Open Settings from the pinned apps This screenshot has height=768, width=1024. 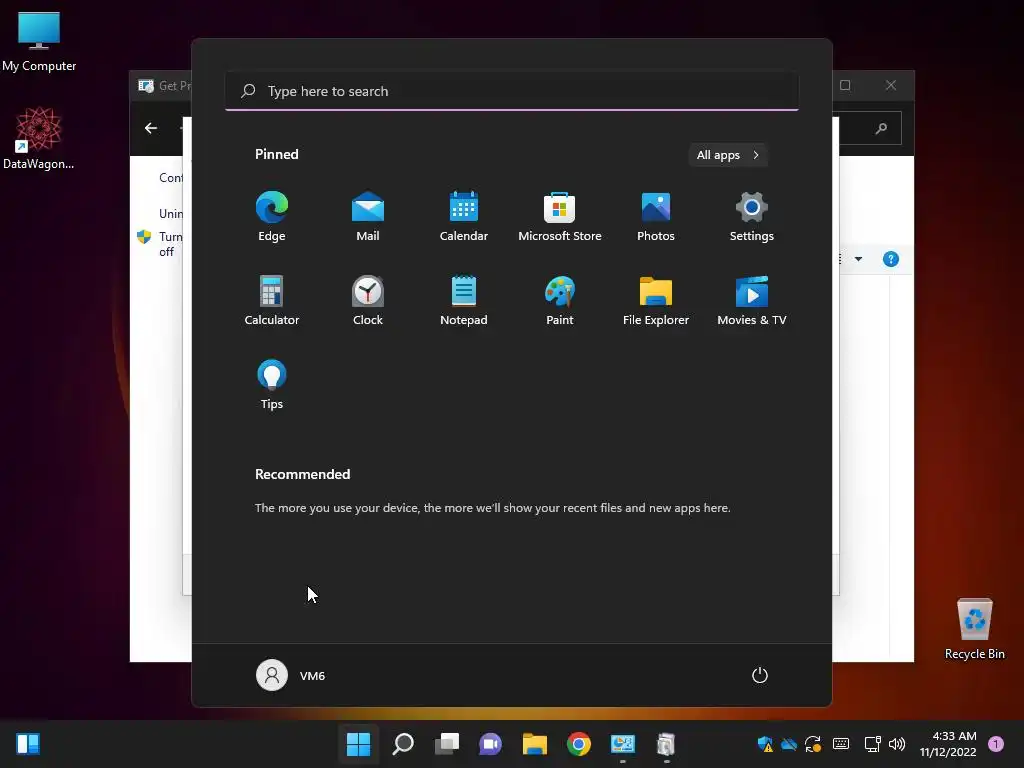(752, 216)
